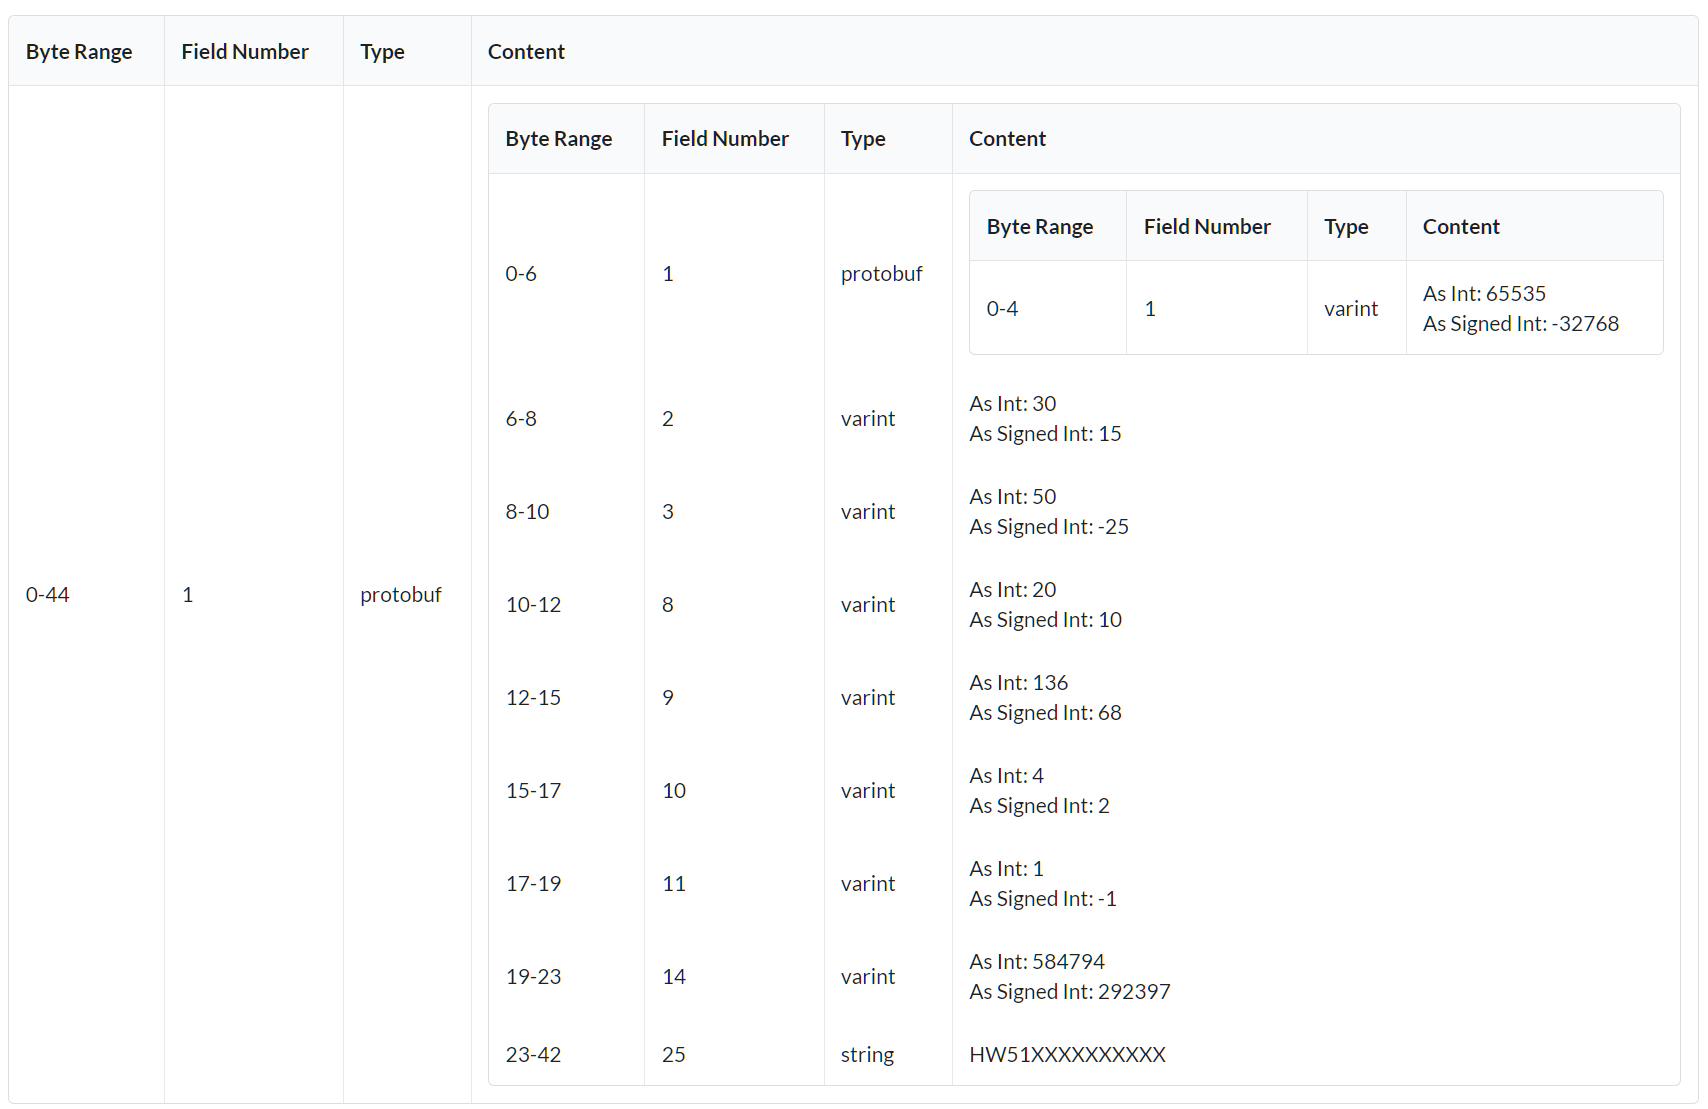
Task: Click 'As Int: 584794' value
Action: click(1037, 961)
